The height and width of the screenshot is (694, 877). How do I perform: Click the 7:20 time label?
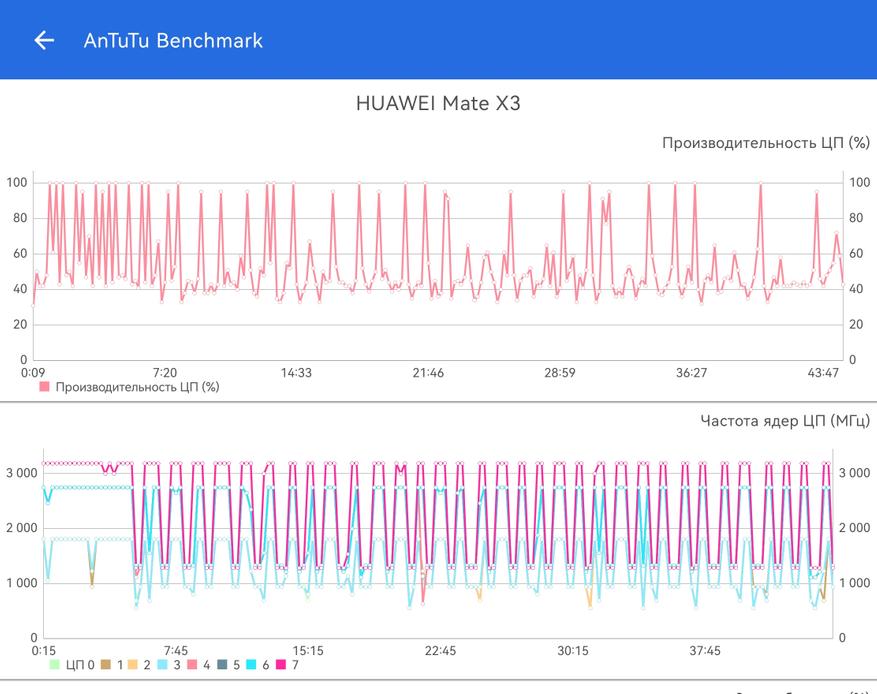point(164,372)
